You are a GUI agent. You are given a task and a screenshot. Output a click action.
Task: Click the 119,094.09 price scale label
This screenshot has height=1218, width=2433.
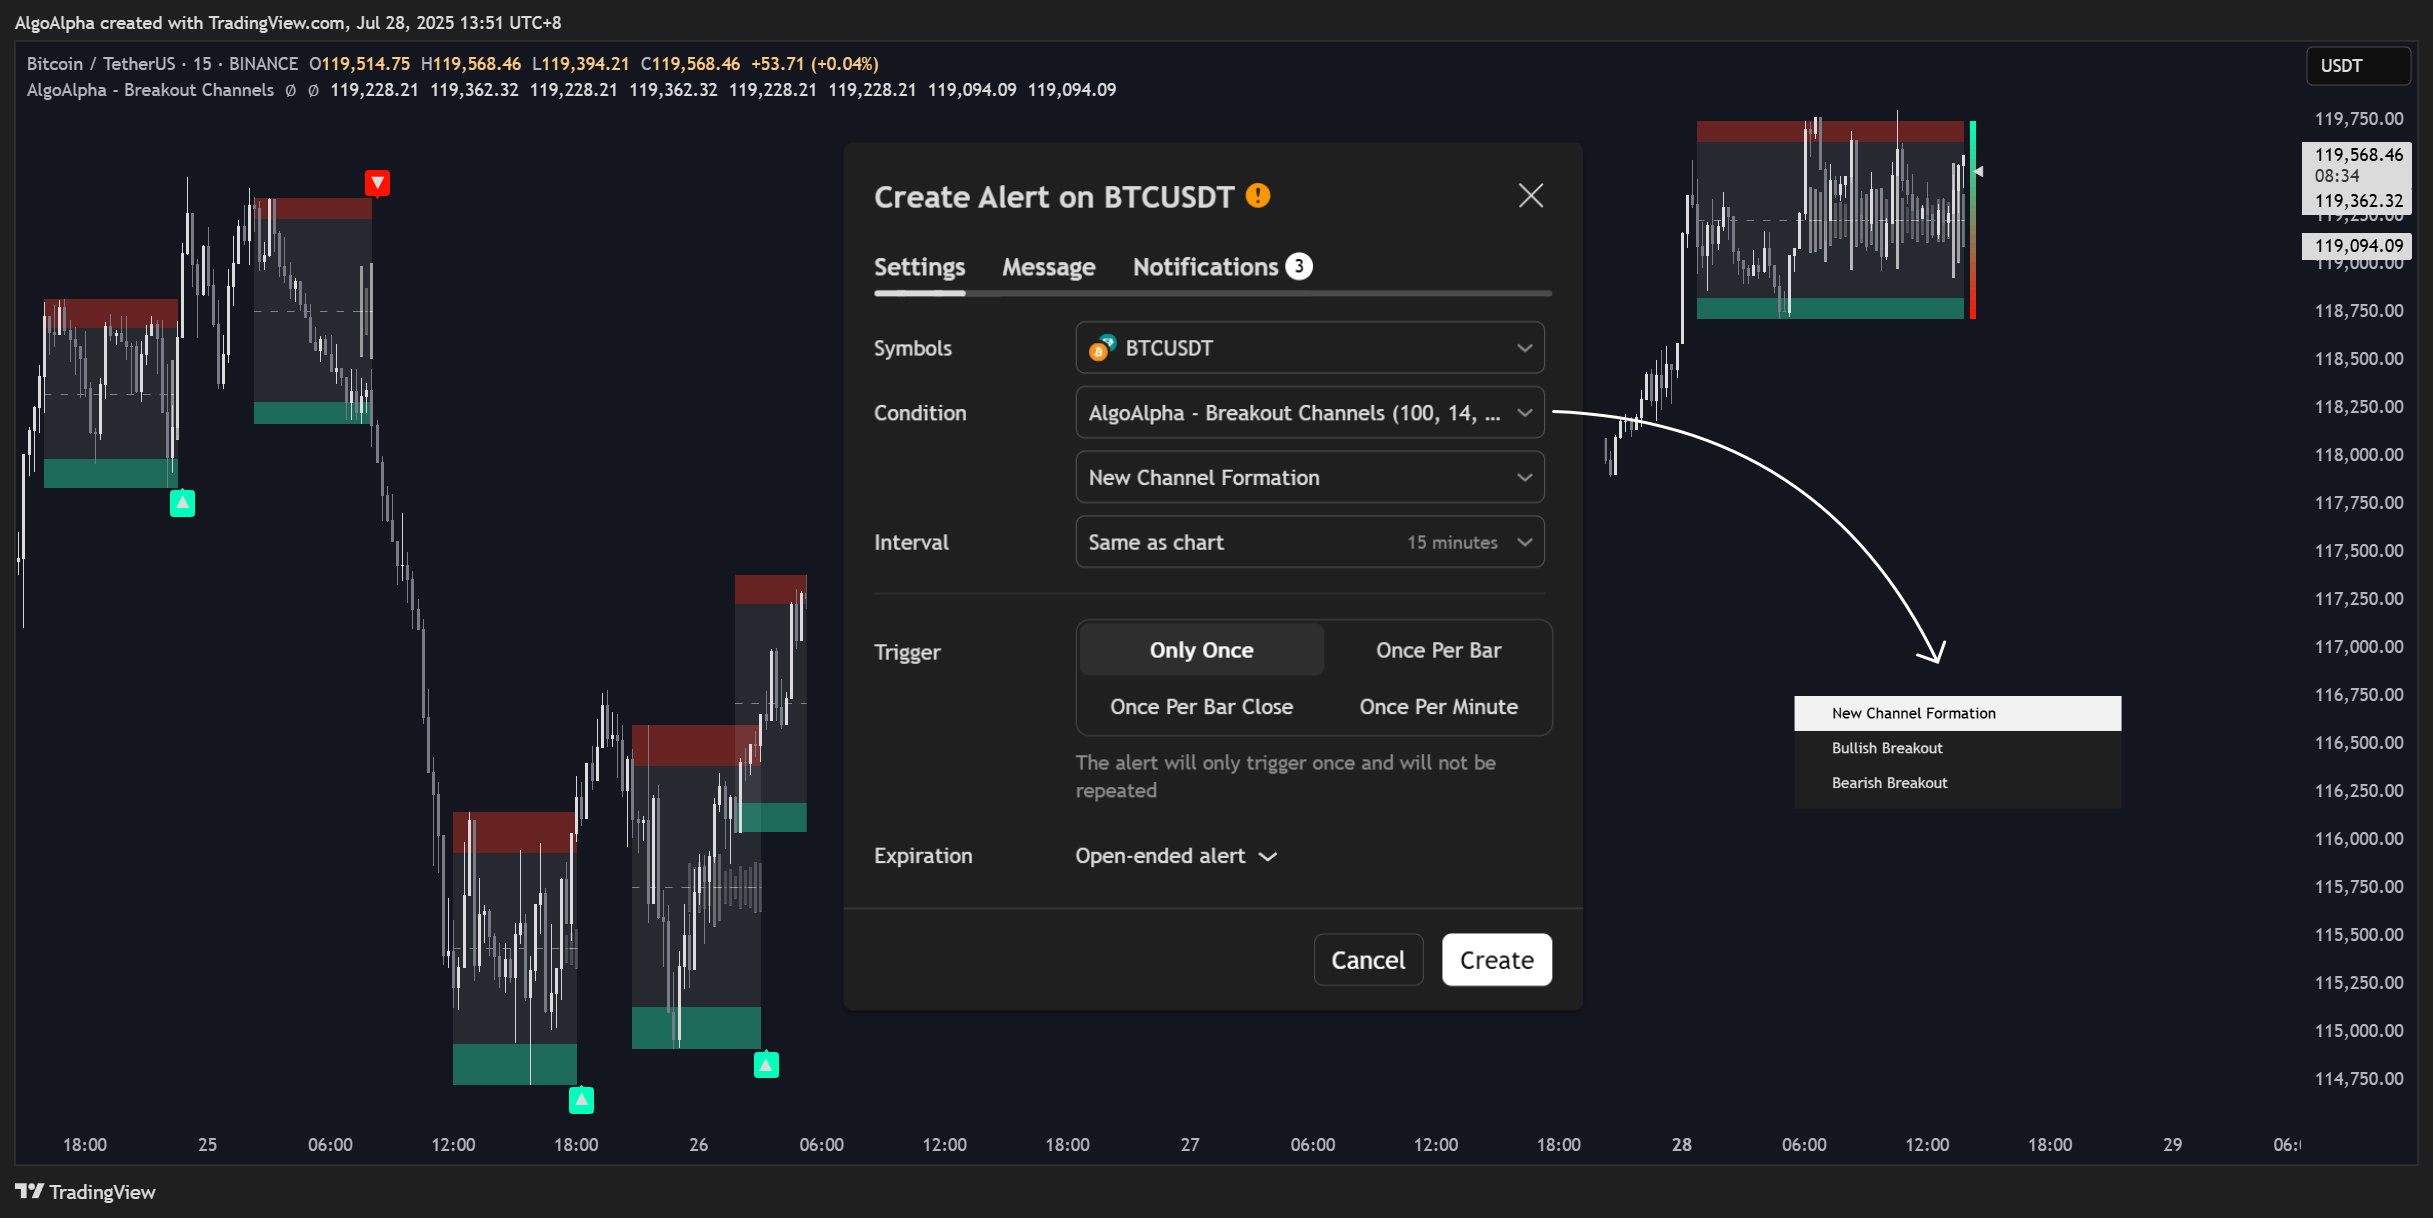click(x=2358, y=246)
